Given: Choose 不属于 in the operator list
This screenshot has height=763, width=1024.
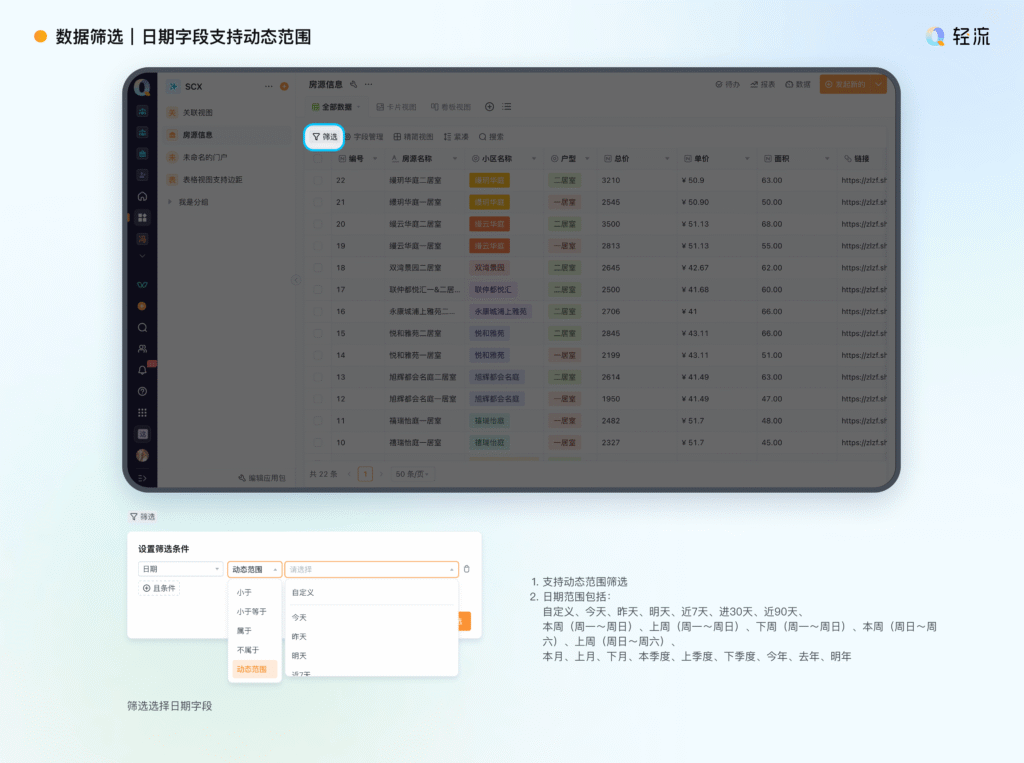Looking at the screenshot, I should (247, 650).
